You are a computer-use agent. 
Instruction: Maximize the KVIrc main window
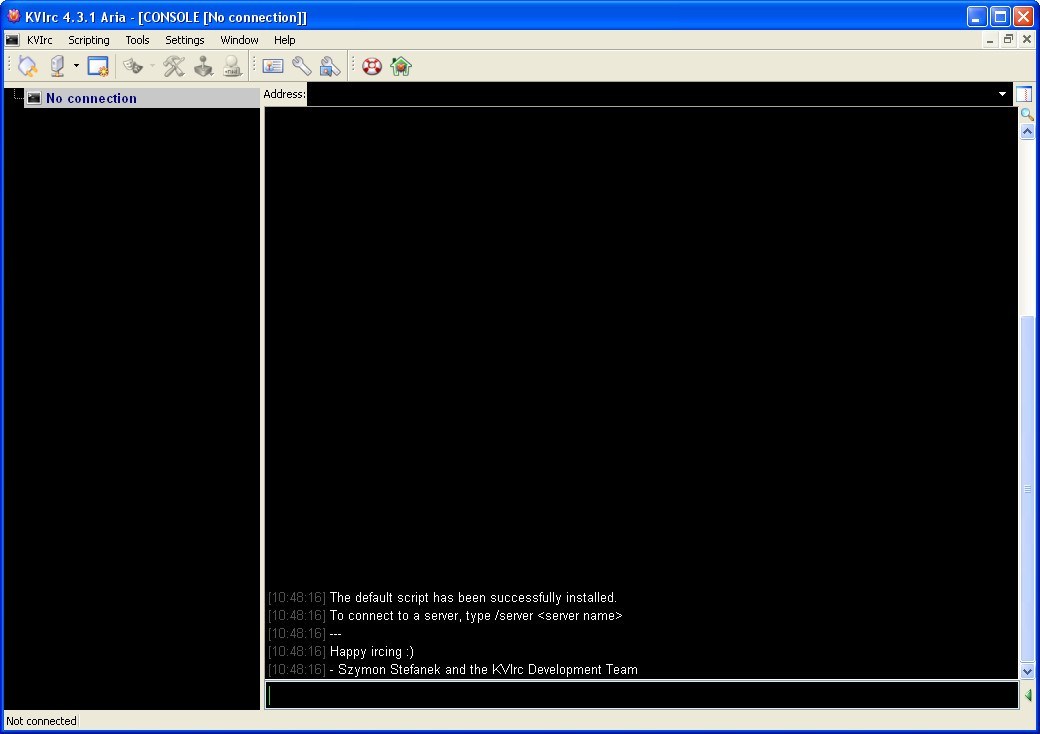point(1000,17)
